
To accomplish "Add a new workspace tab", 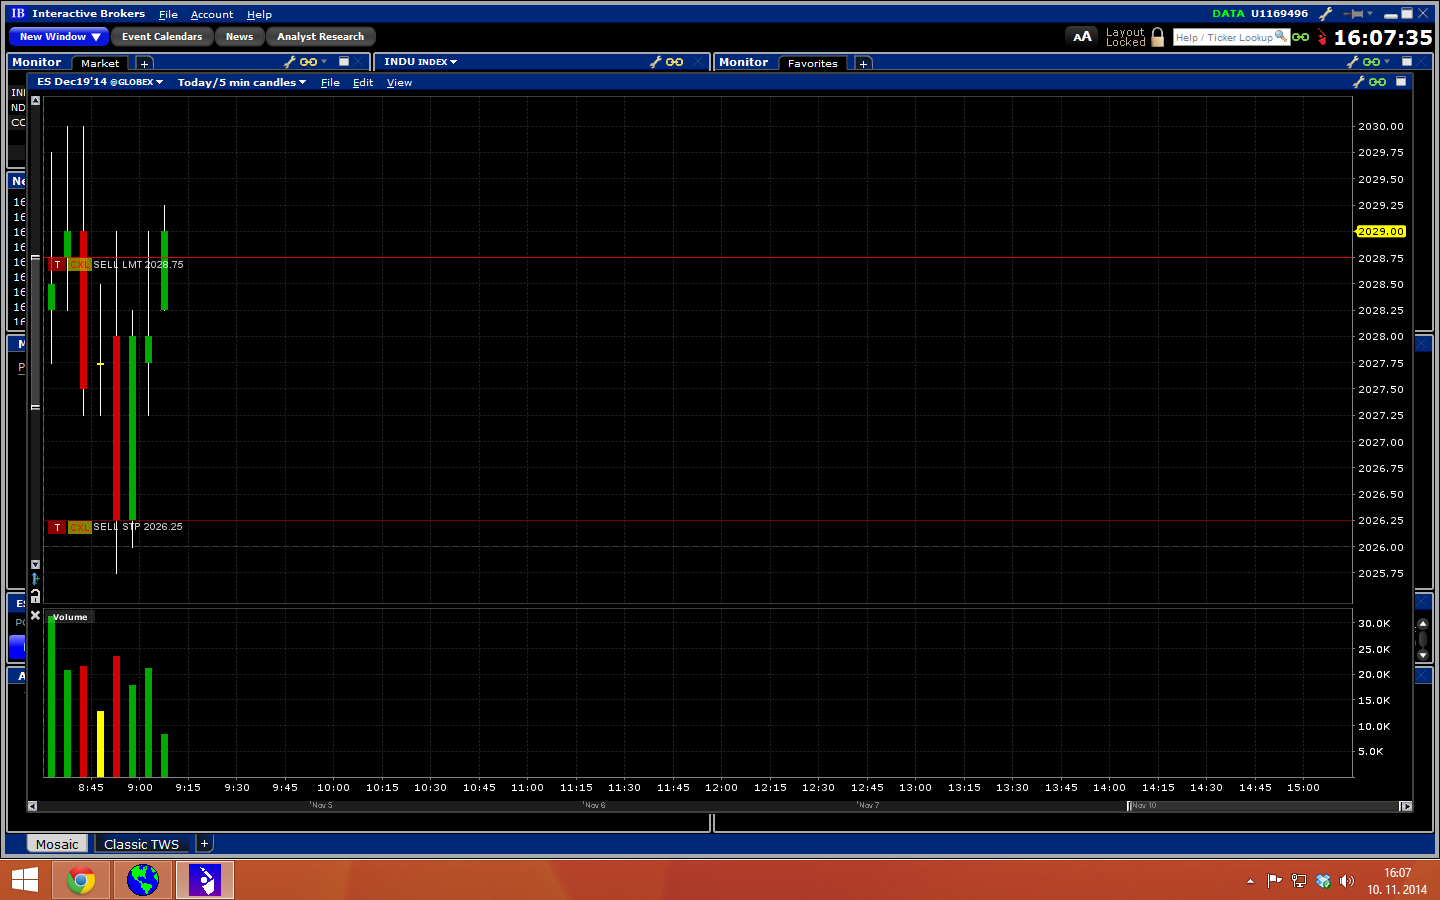I will coord(204,844).
